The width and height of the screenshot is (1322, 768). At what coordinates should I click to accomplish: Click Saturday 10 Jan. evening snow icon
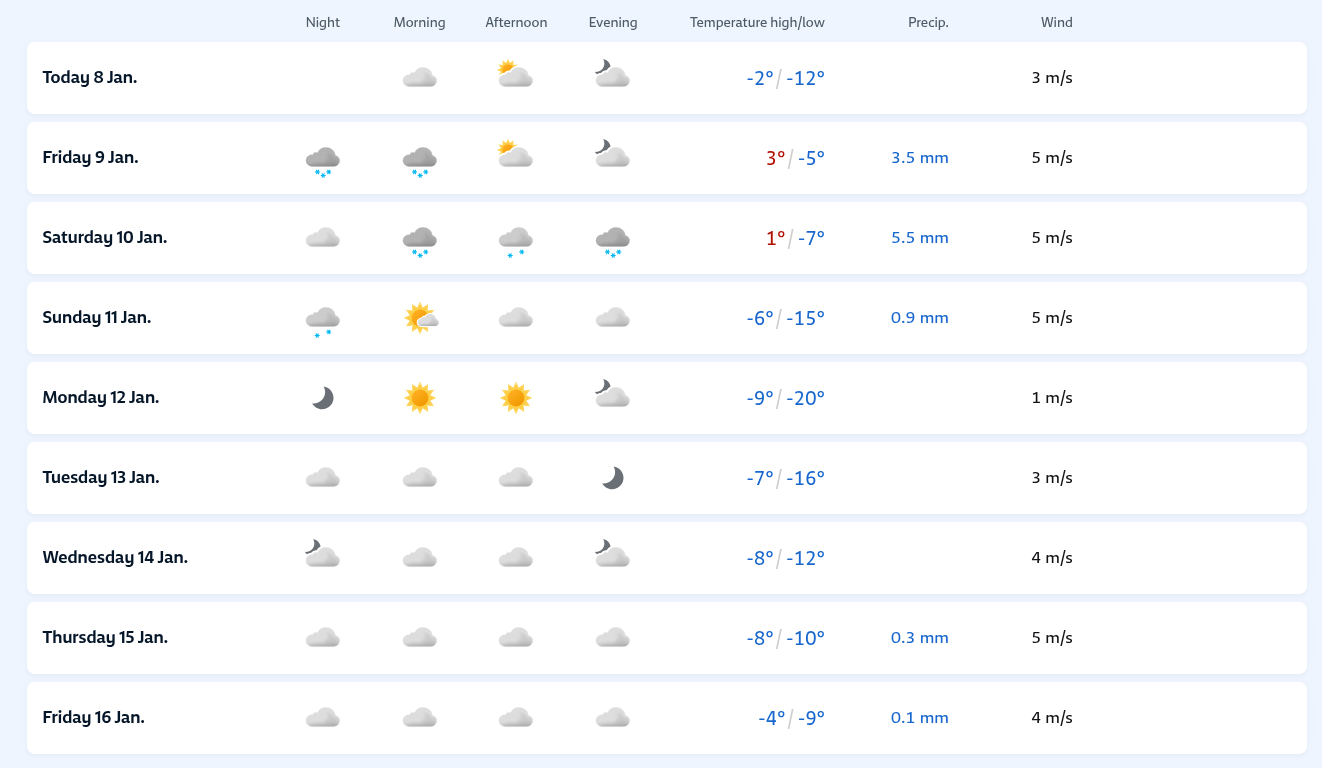(612, 240)
